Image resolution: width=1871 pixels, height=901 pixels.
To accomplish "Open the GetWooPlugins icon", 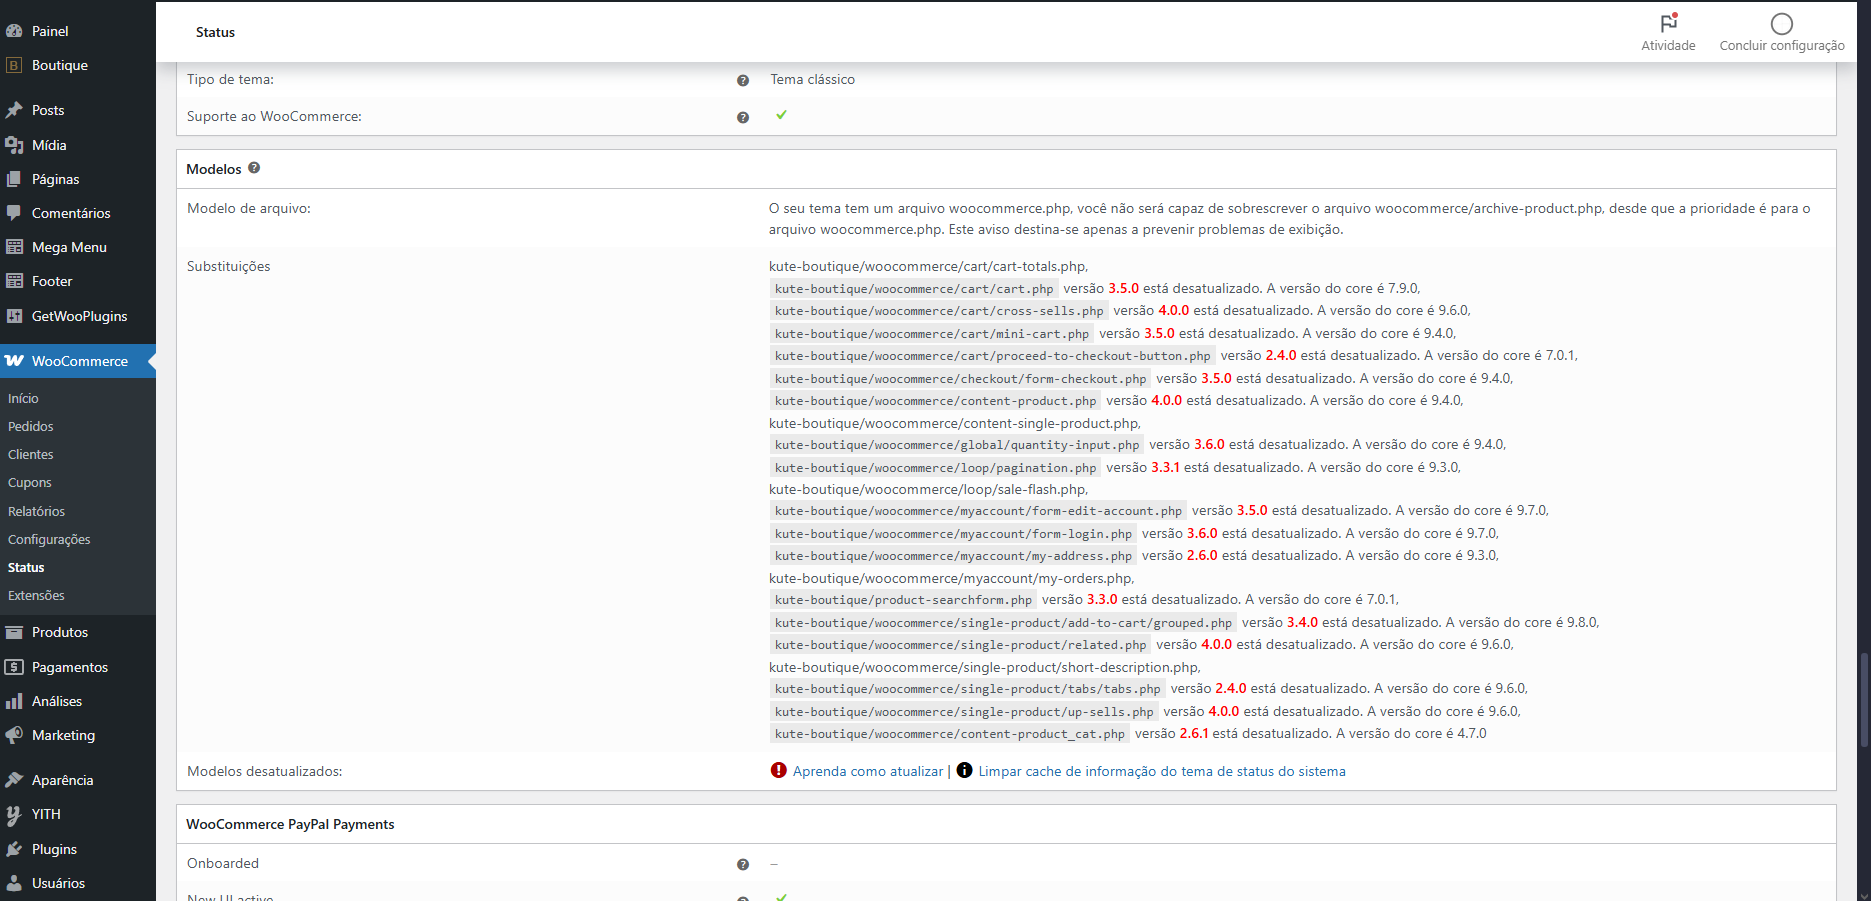I will (x=14, y=316).
